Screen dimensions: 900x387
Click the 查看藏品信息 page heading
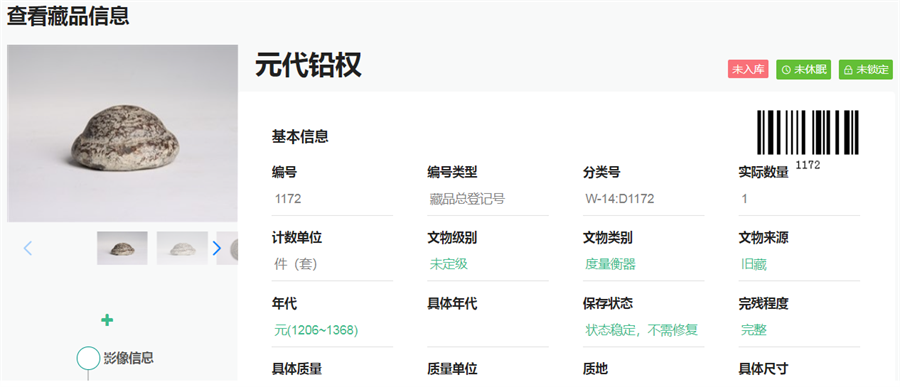68,16
